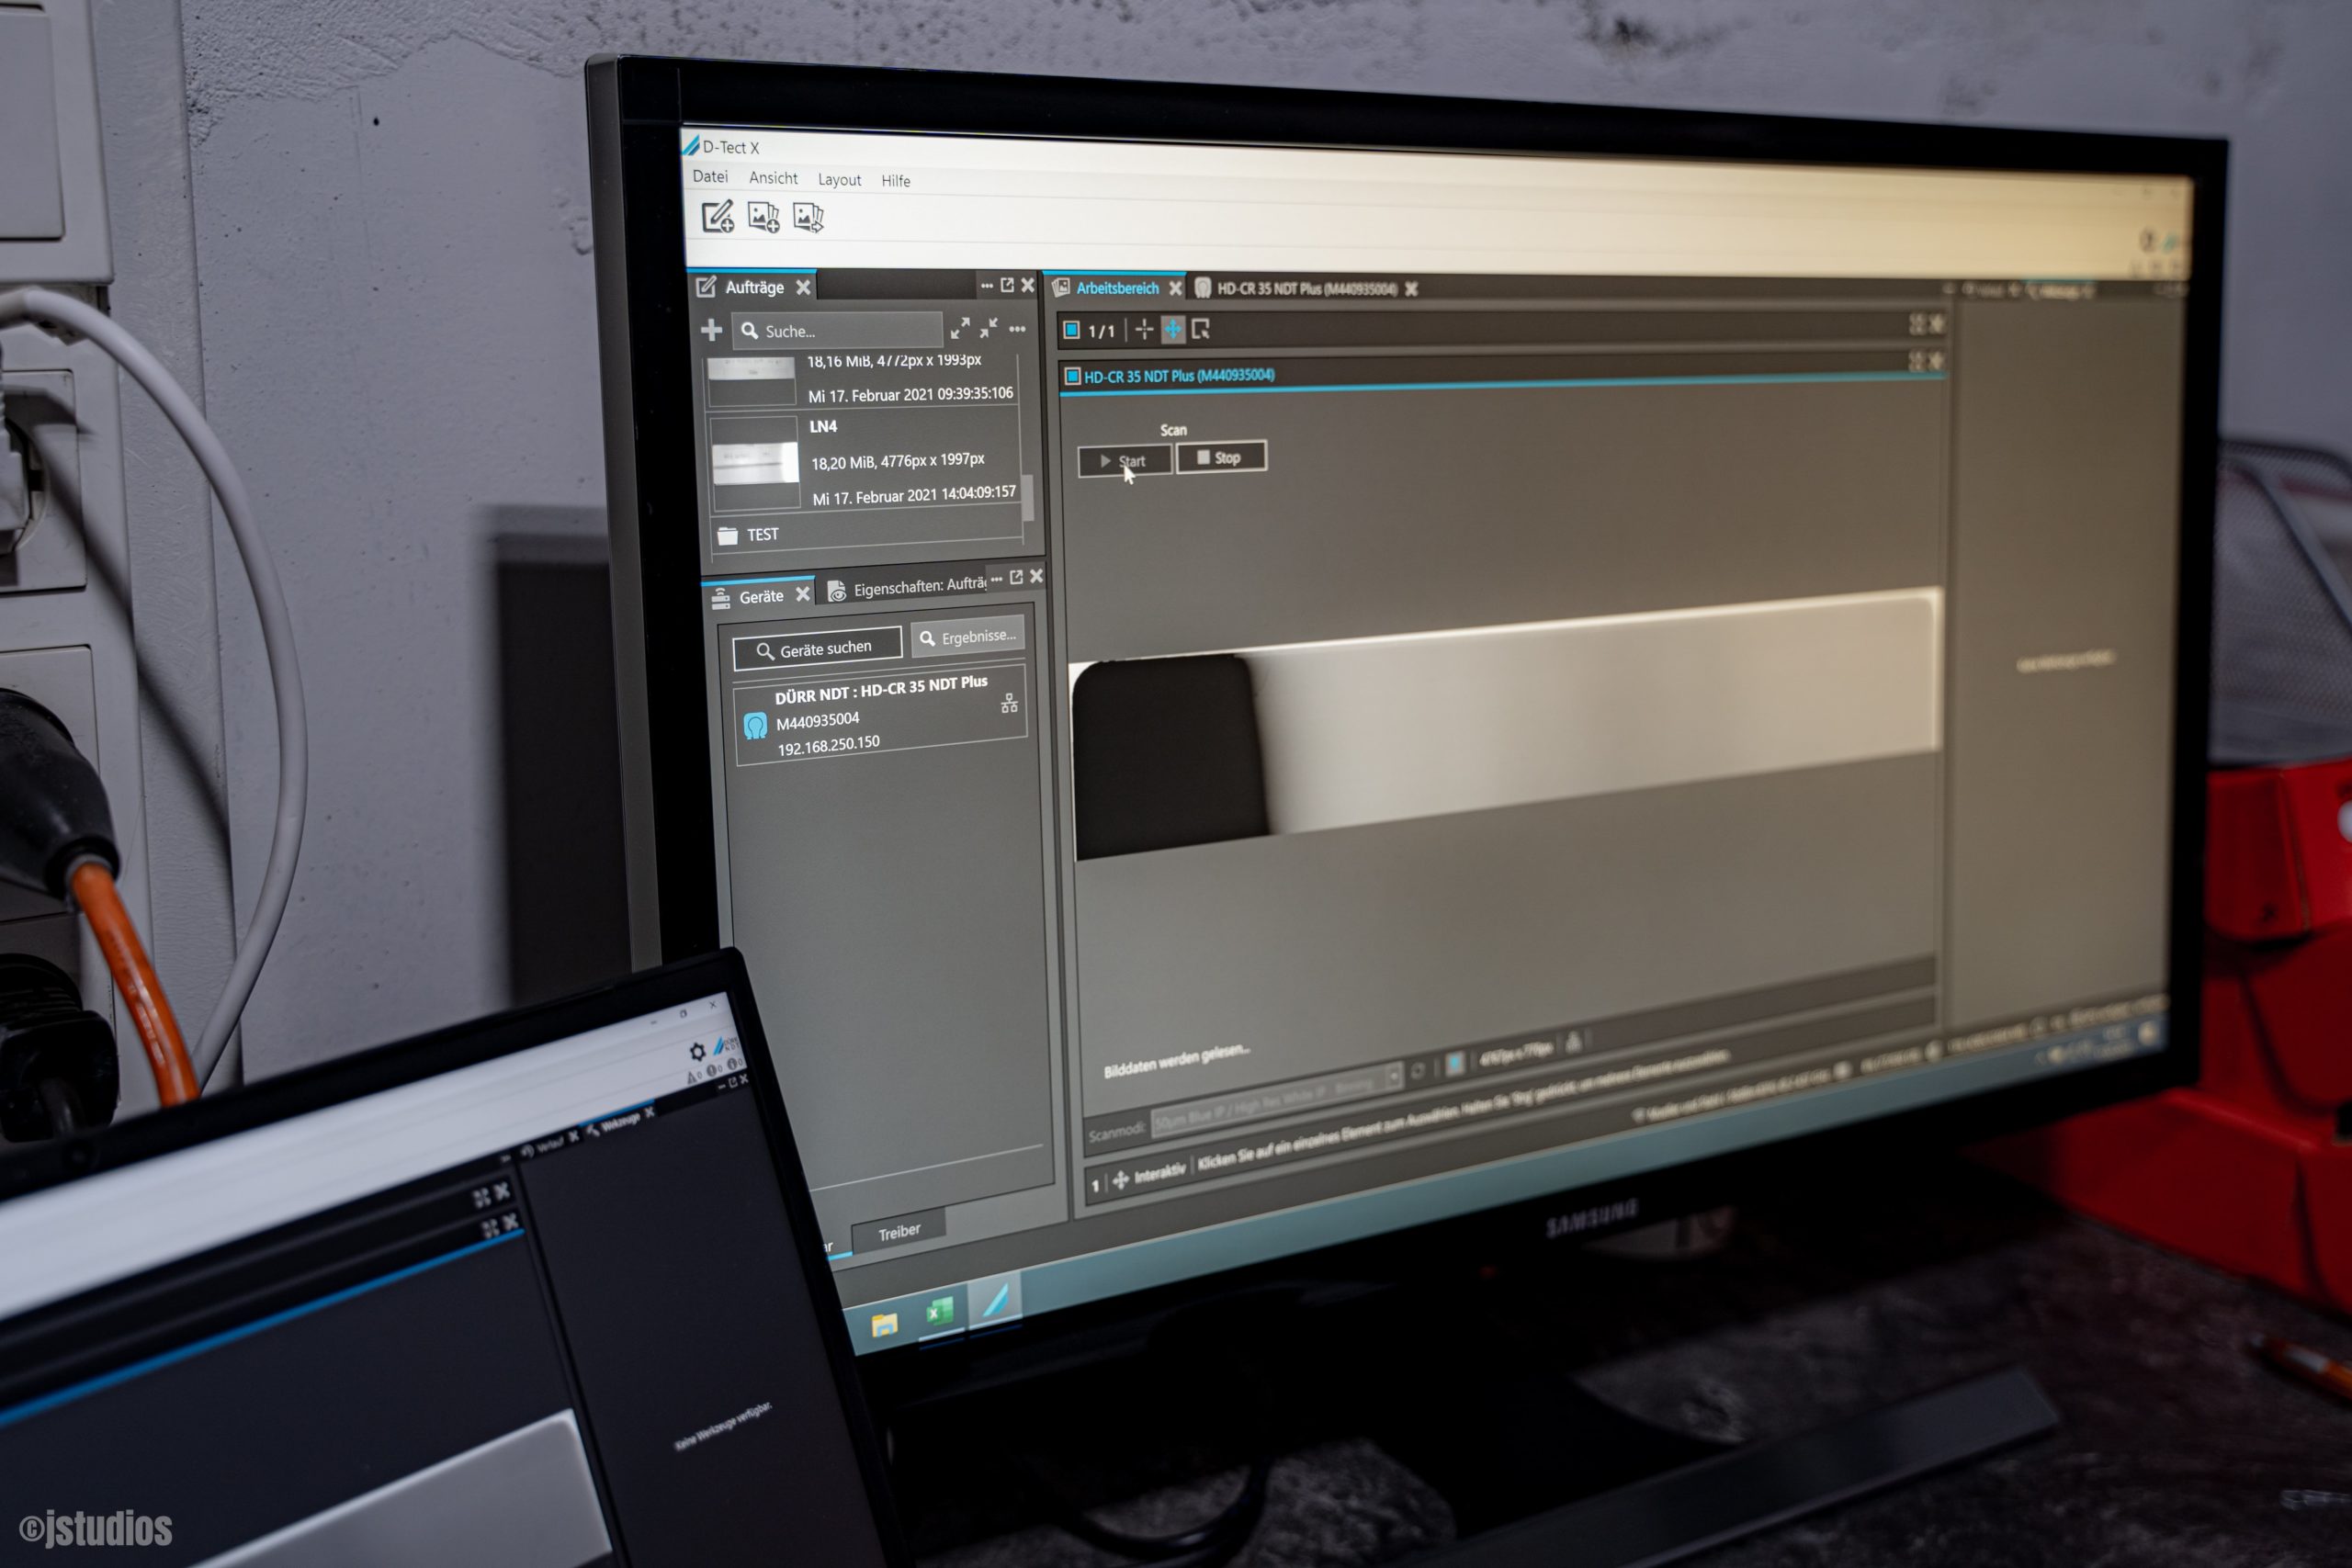Click the import image icon in toolbar
This screenshot has height=1568, width=2352.
pyautogui.click(x=763, y=217)
